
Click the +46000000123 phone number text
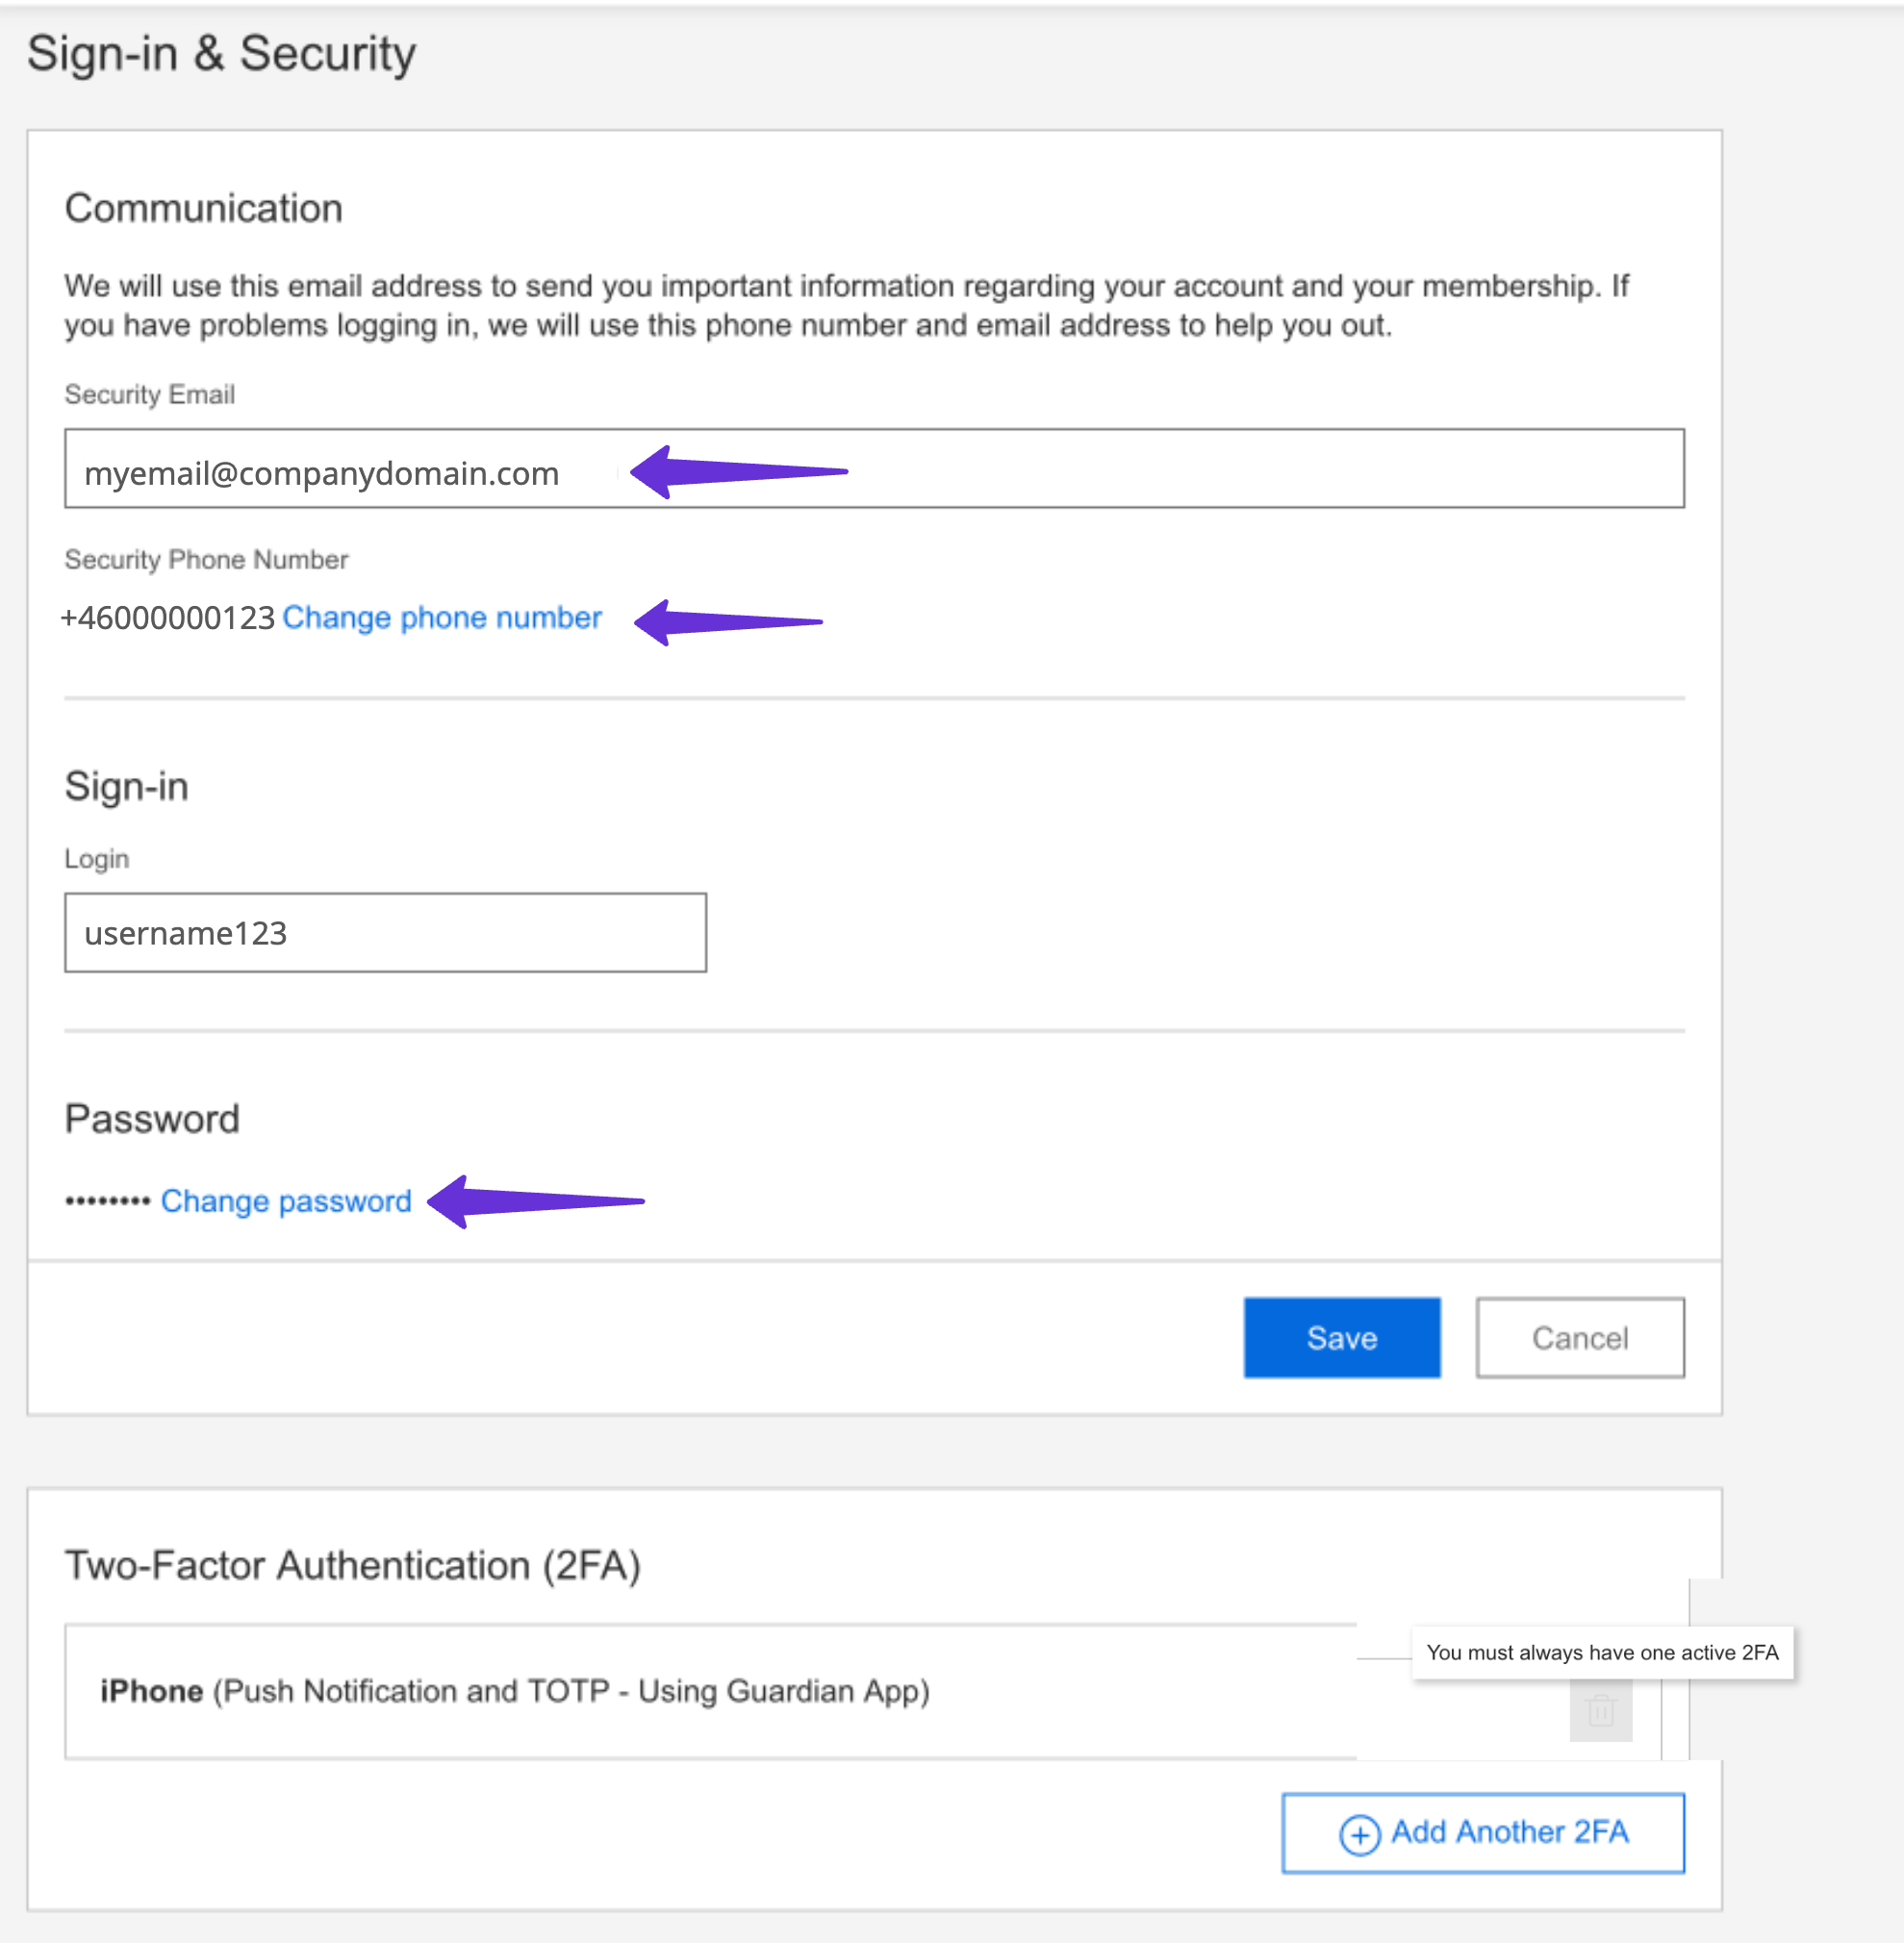(x=168, y=618)
